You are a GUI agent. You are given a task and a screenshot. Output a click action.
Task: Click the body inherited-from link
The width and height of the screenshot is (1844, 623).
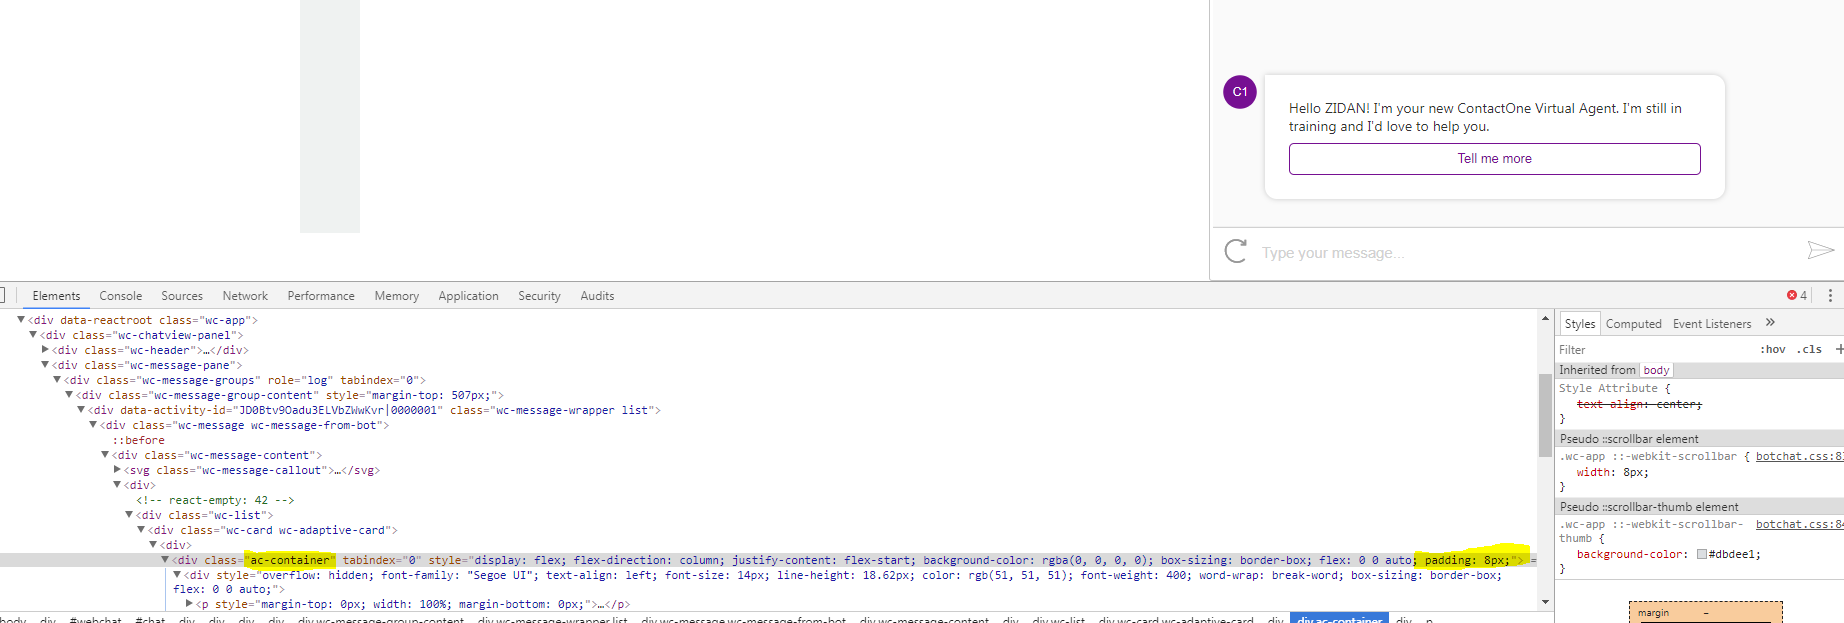coord(1656,370)
